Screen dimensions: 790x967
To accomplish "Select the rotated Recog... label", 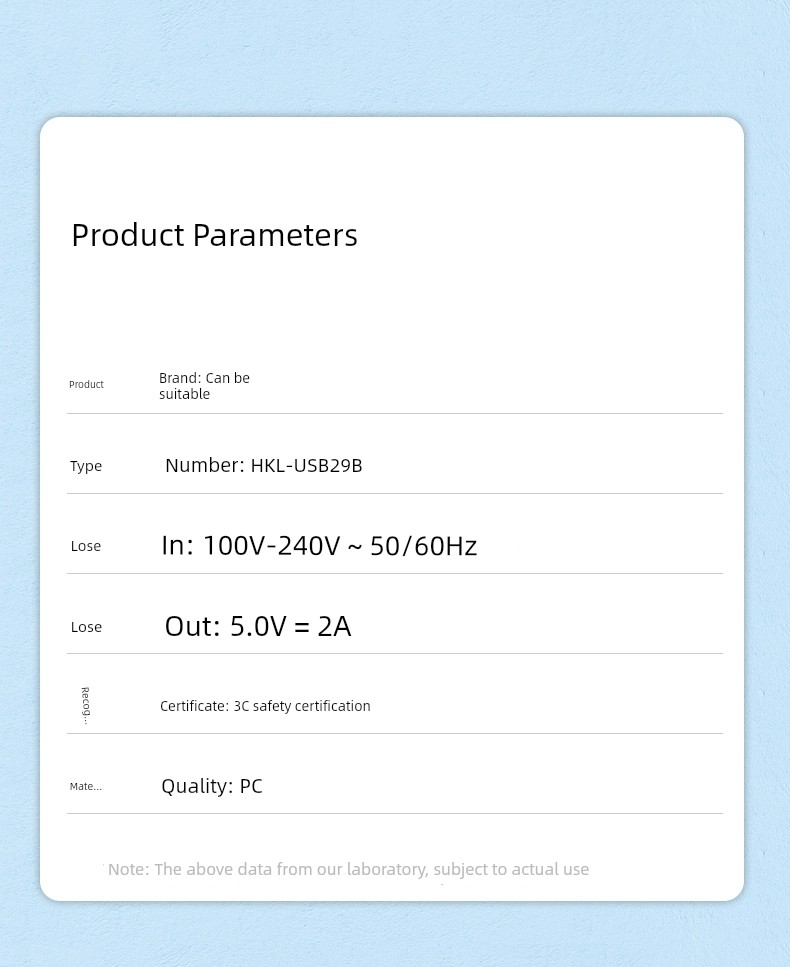I will [x=86, y=706].
